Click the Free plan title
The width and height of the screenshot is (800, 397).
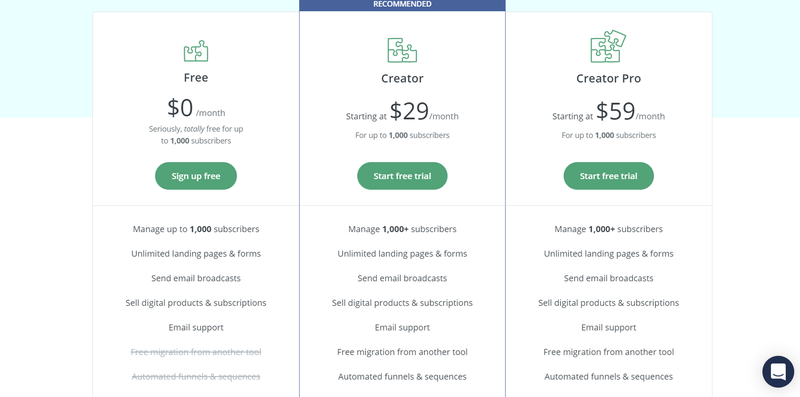pos(196,78)
